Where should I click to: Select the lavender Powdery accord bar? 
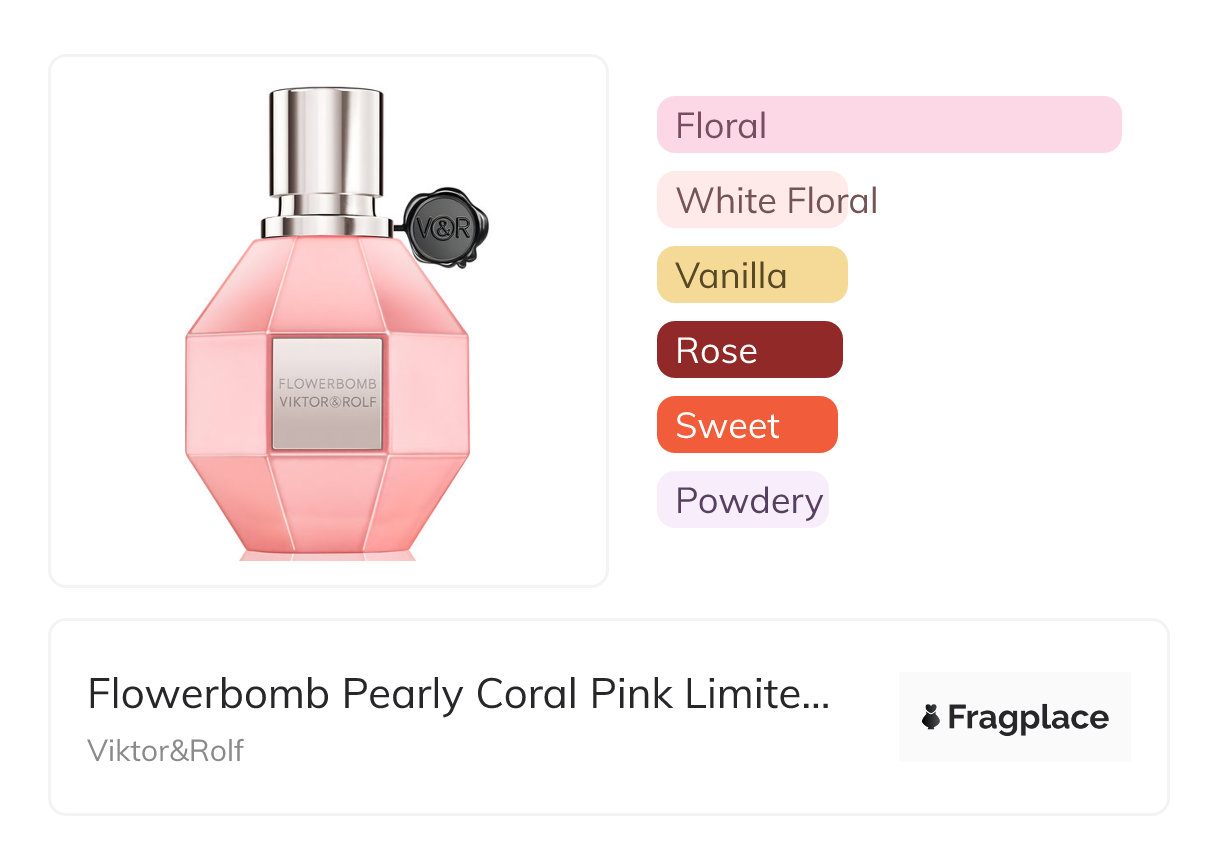click(x=743, y=500)
